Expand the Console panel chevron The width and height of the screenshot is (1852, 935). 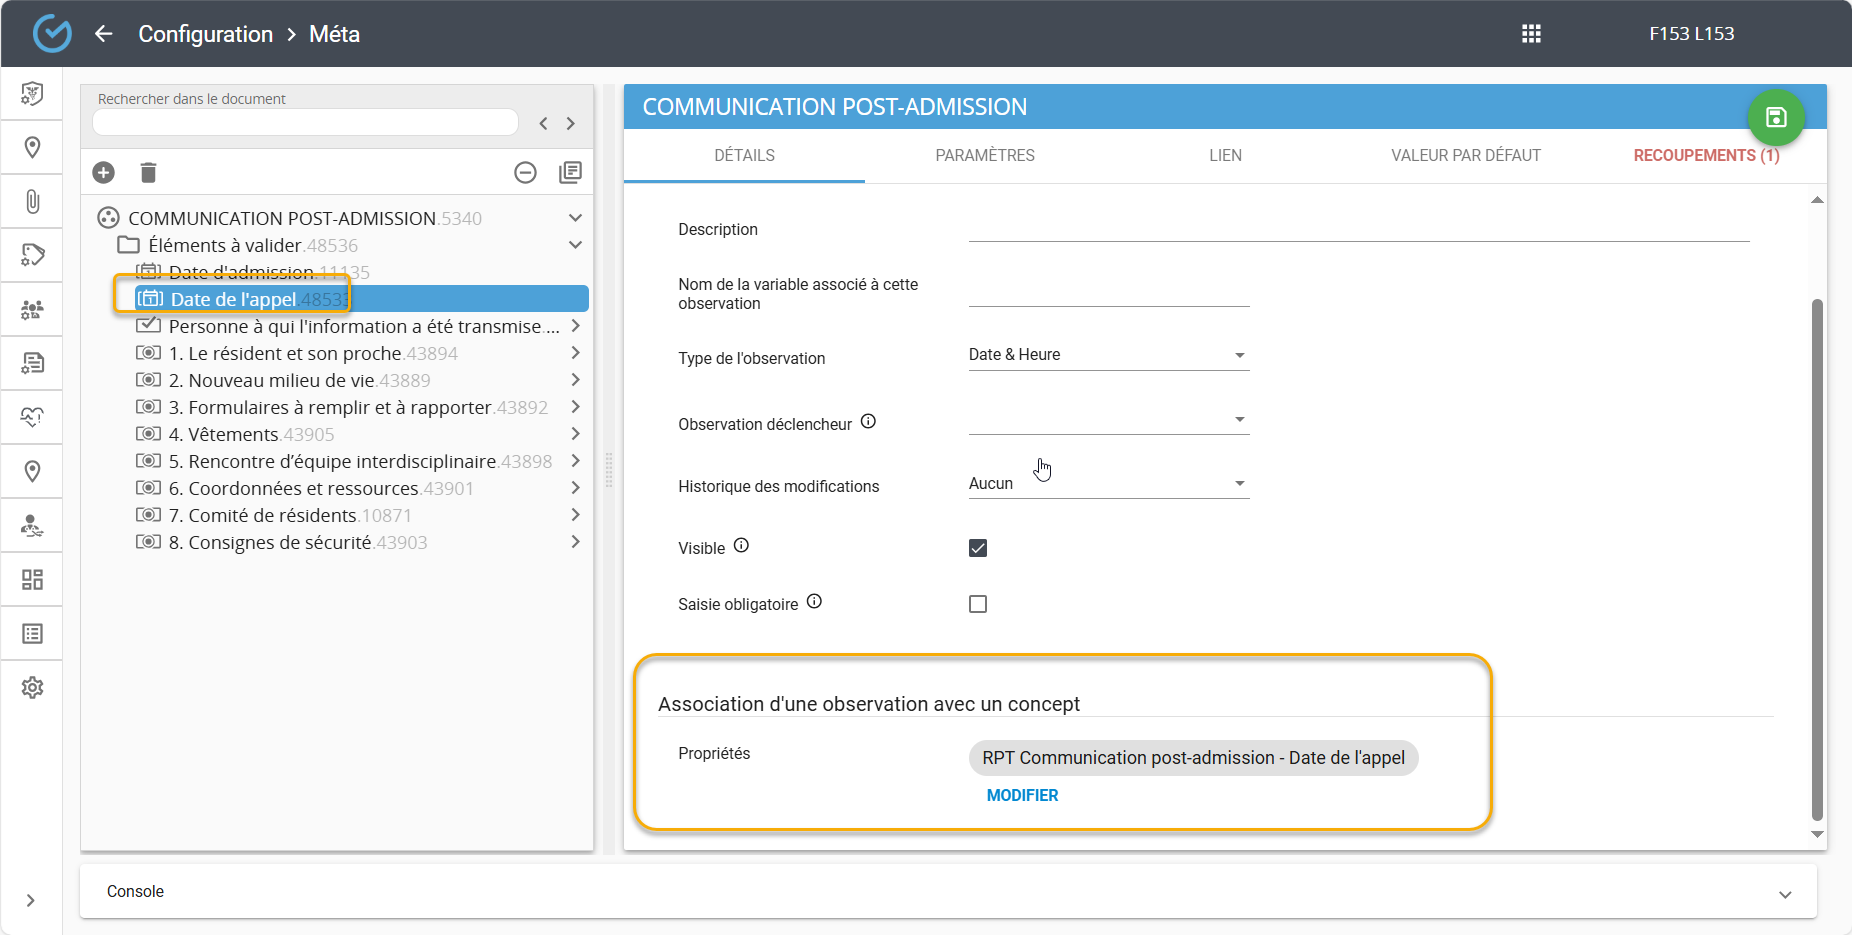1785,894
